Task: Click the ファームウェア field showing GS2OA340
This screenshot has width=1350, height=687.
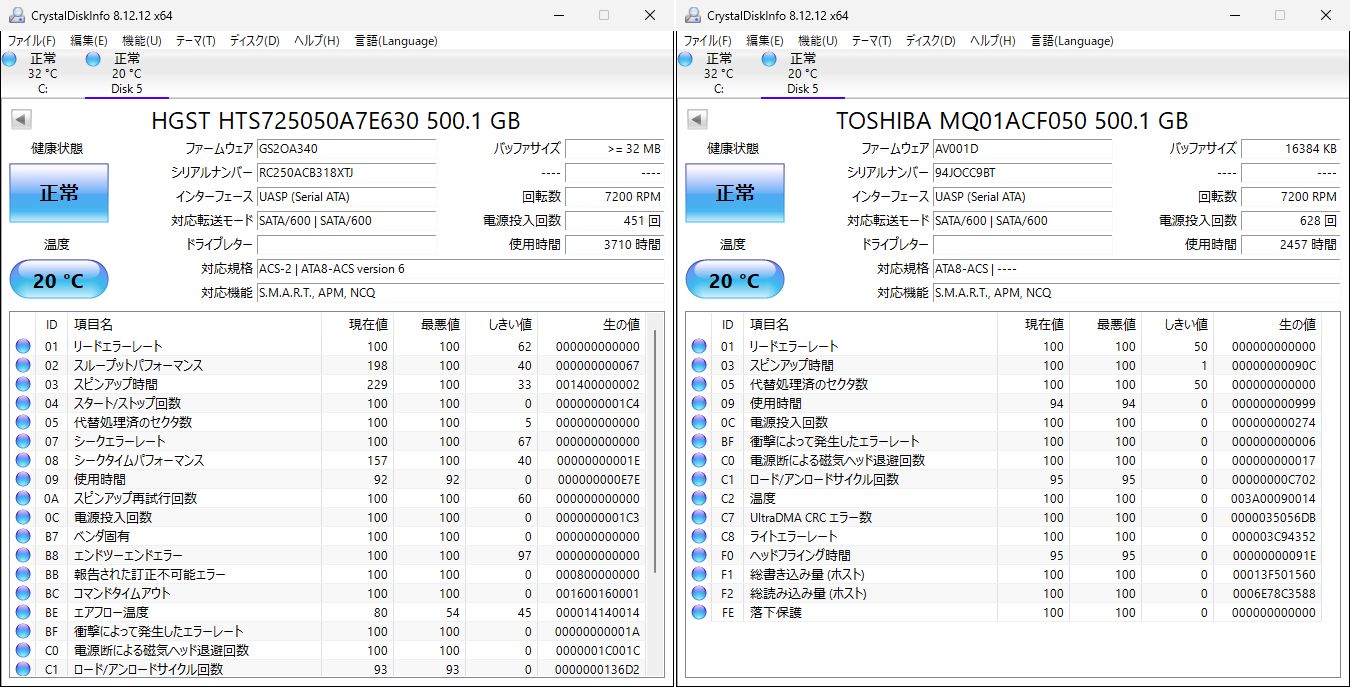Action: click(347, 148)
